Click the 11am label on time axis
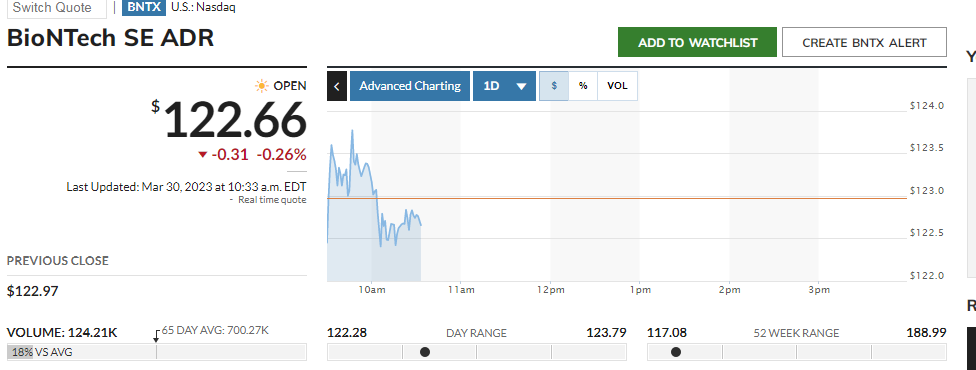The height and width of the screenshot is (370, 976). [461, 290]
